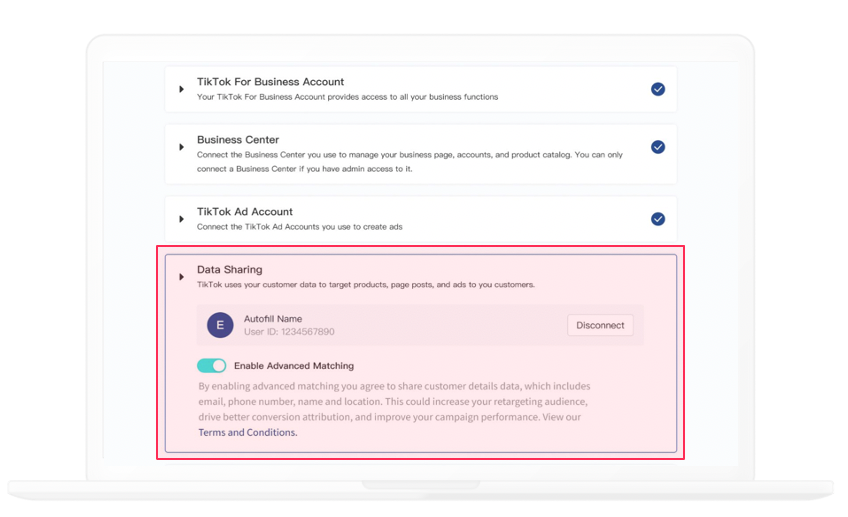Click the TikTok For Business Account checkmark icon

point(658,89)
